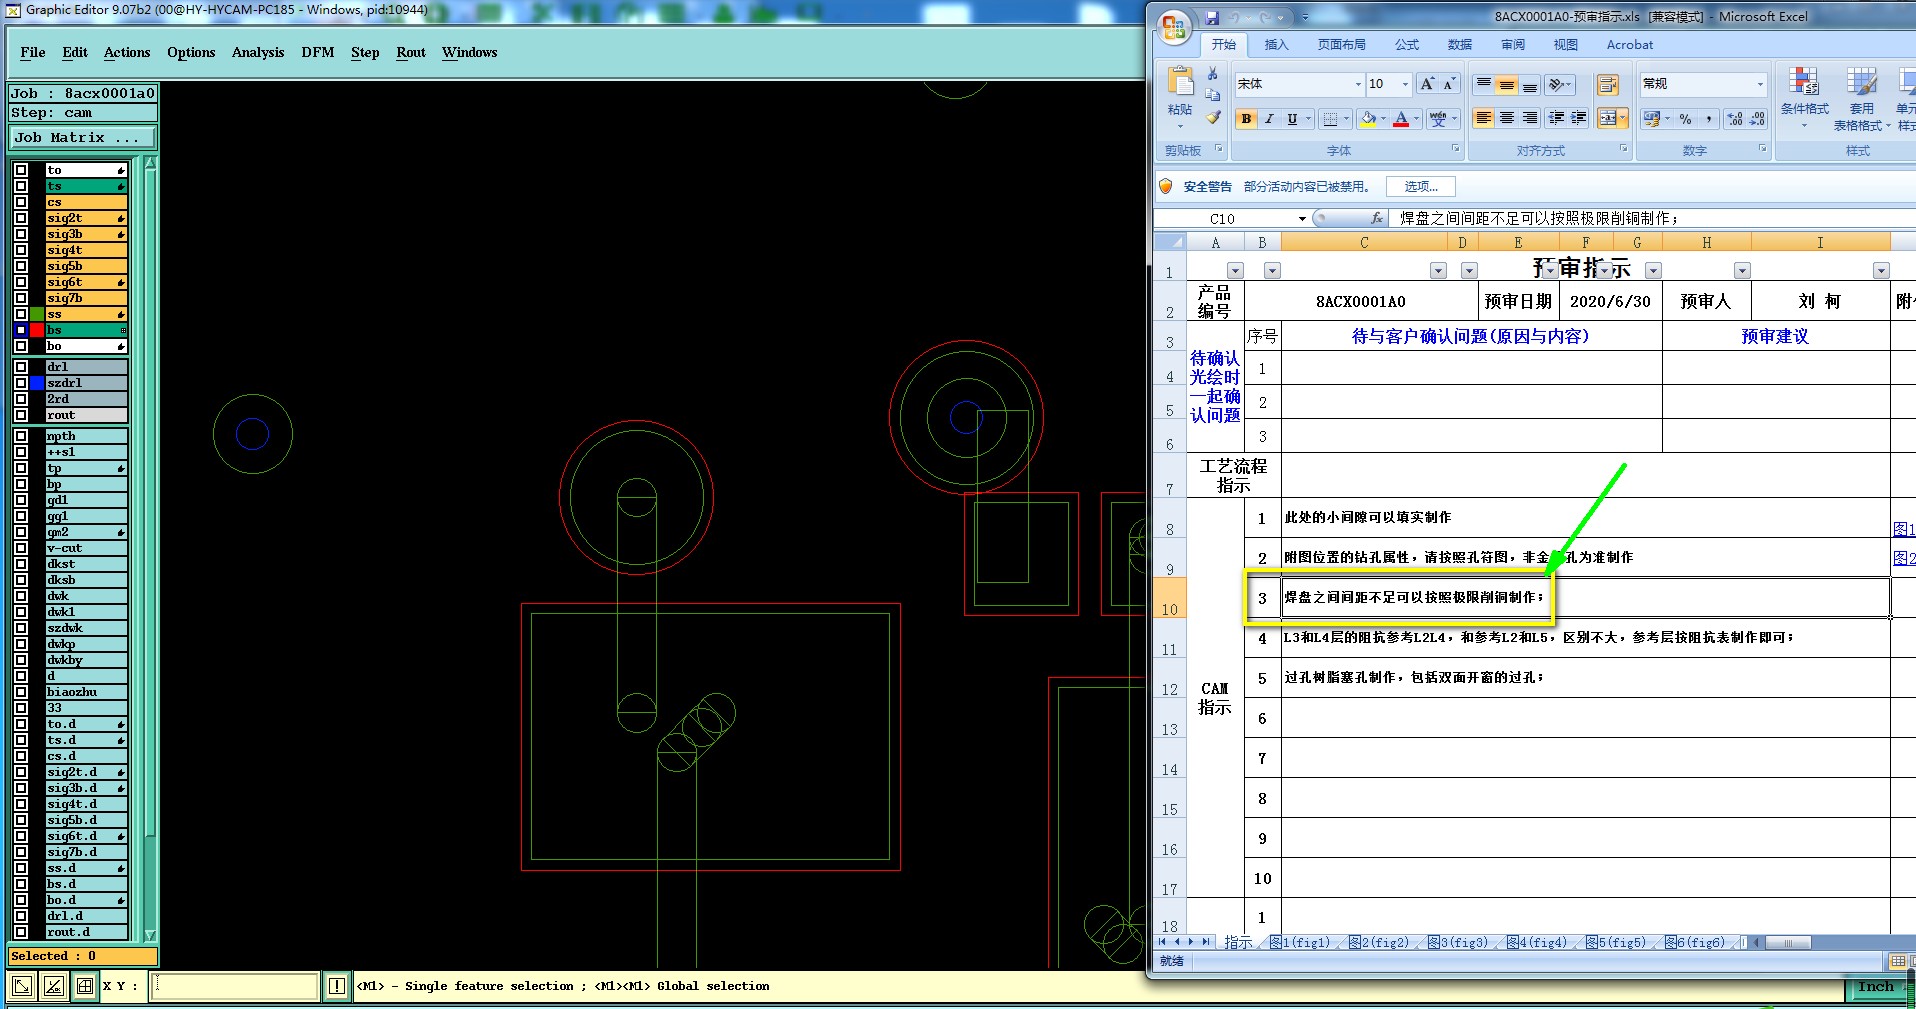1916x1009 pixels.
Task: Toggle checkbox for layer 'sig2t'
Action: tap(21, 218)
